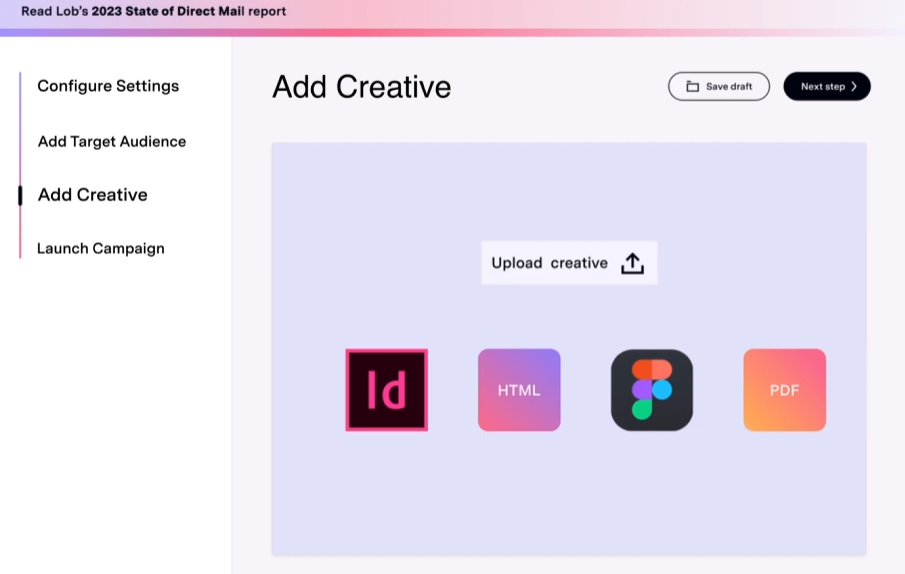This screenshot has width=905, height=574.
Task: Select the Add Creative sidebar step
Action: [92, 195]
